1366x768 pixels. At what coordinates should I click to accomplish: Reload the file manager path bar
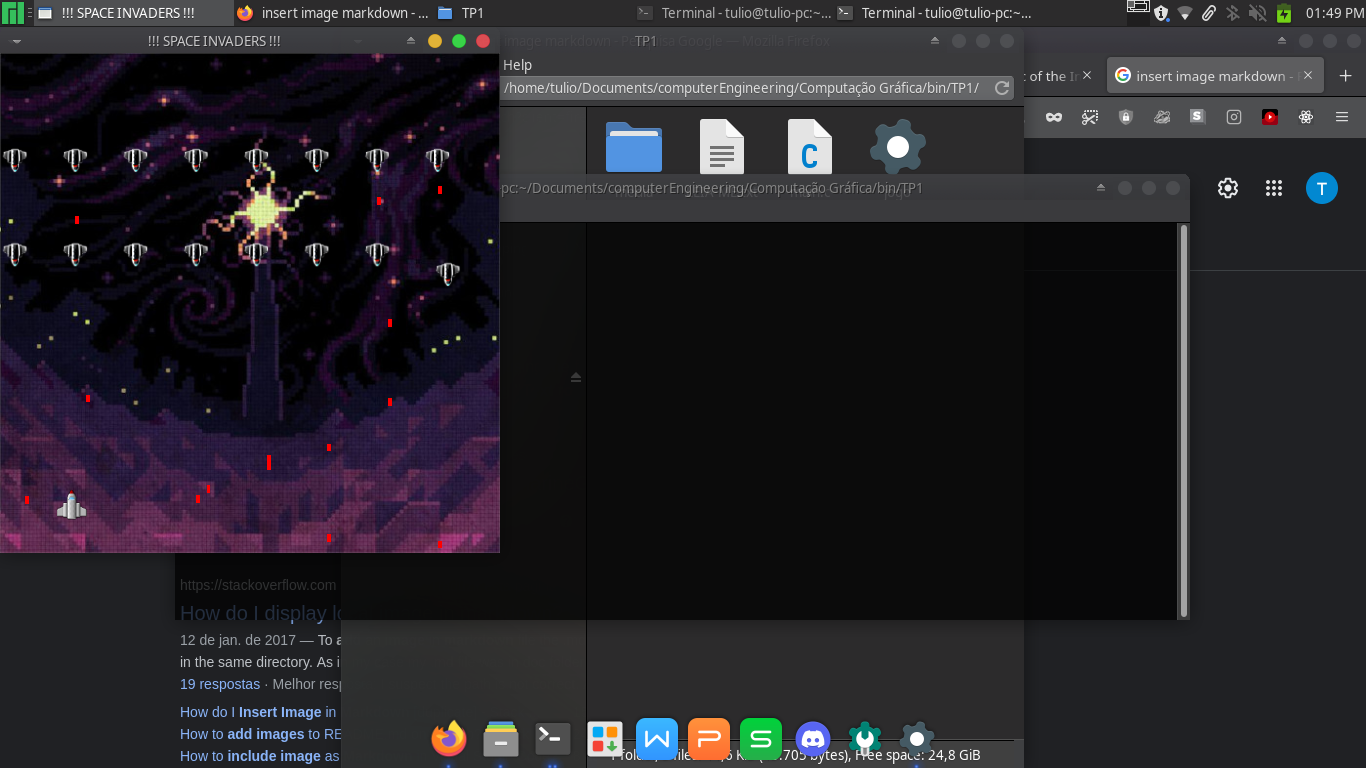1002,88
